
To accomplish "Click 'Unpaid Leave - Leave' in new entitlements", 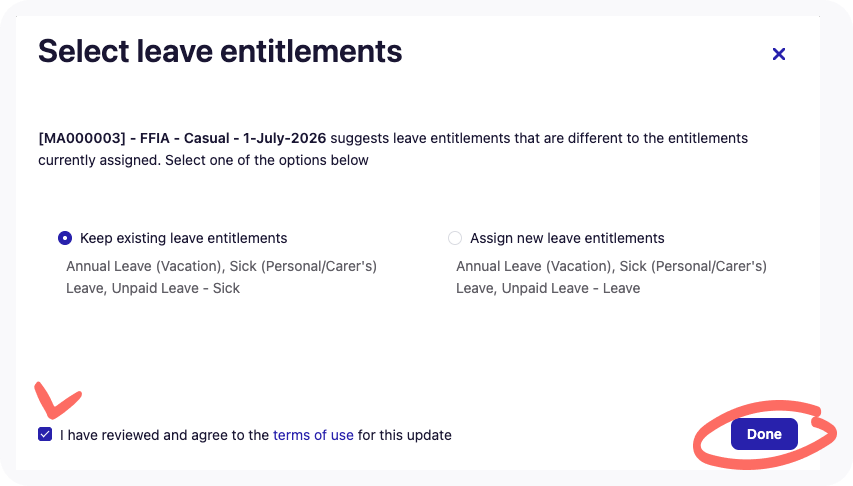I will tap(571, 288).
